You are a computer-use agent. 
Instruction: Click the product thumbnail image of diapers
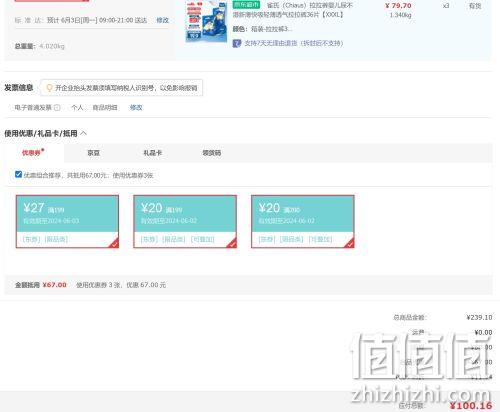coord(206,21)
